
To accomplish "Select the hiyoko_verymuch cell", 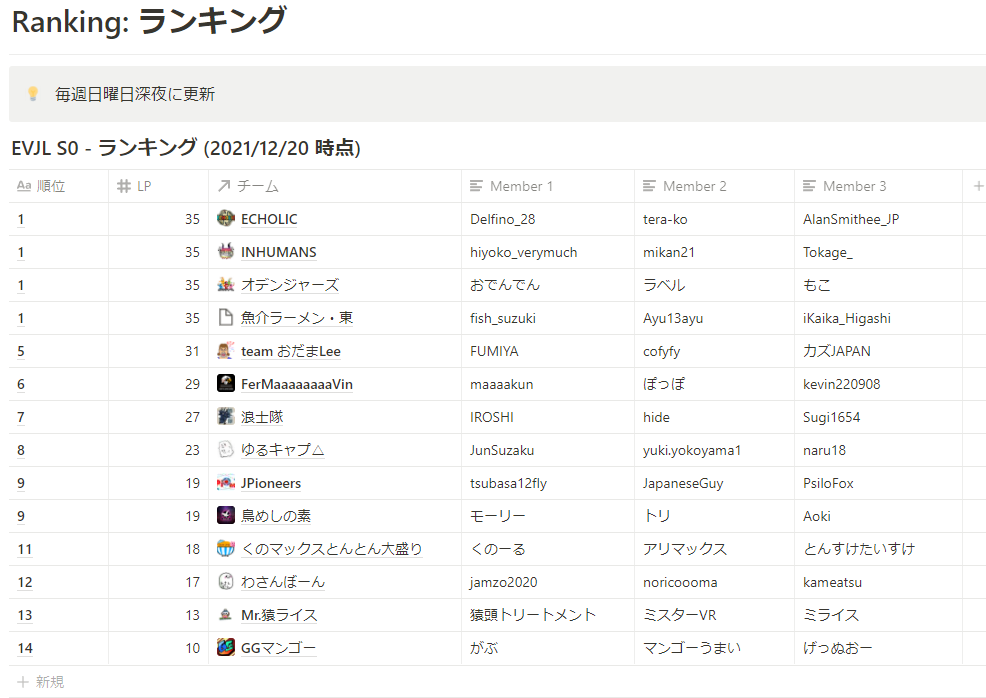I will (x=548, y=252).
